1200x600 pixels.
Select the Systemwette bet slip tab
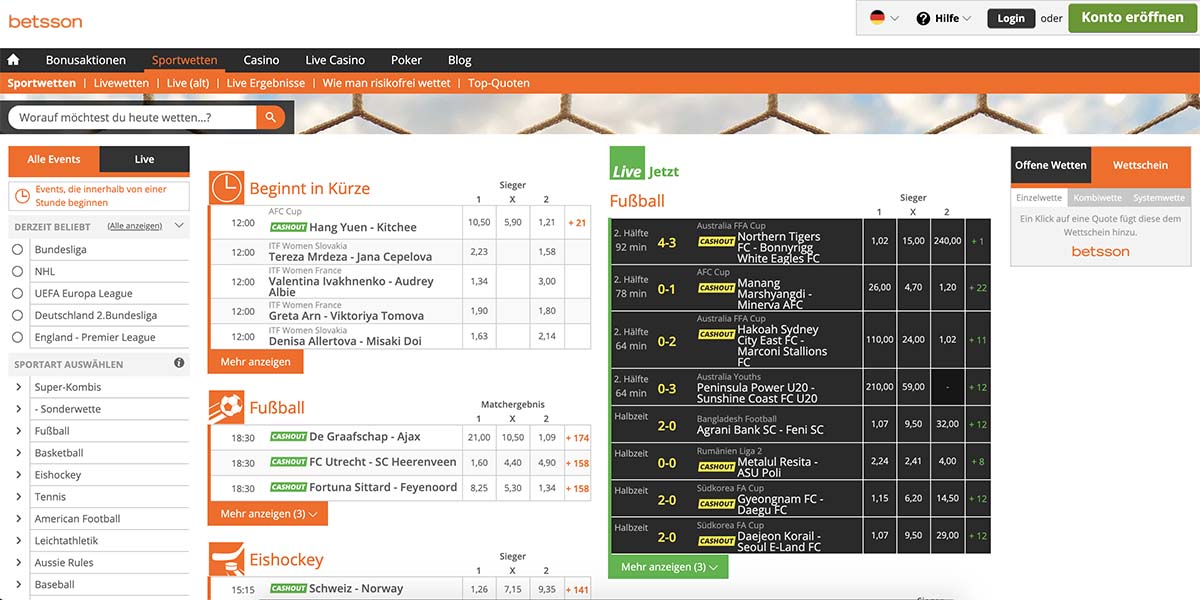click(x=1159, y=198)
